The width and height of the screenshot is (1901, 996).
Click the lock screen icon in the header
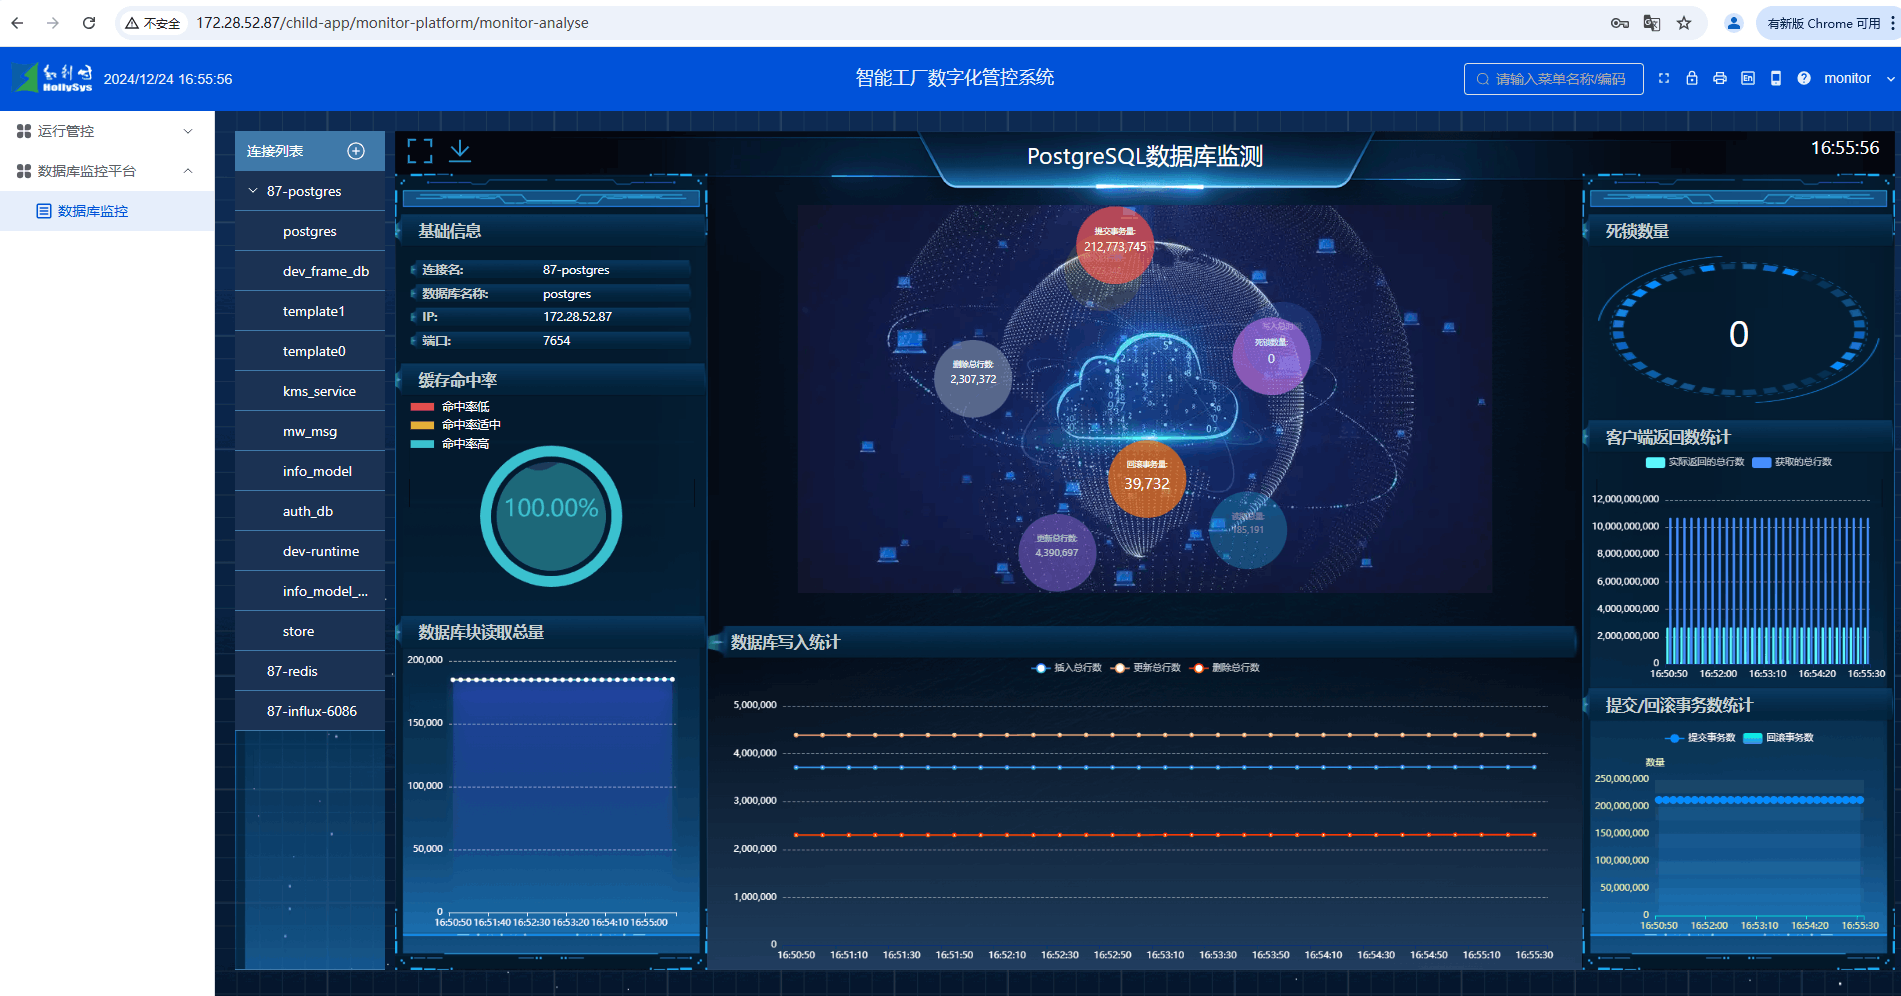tap(1692, 78)
